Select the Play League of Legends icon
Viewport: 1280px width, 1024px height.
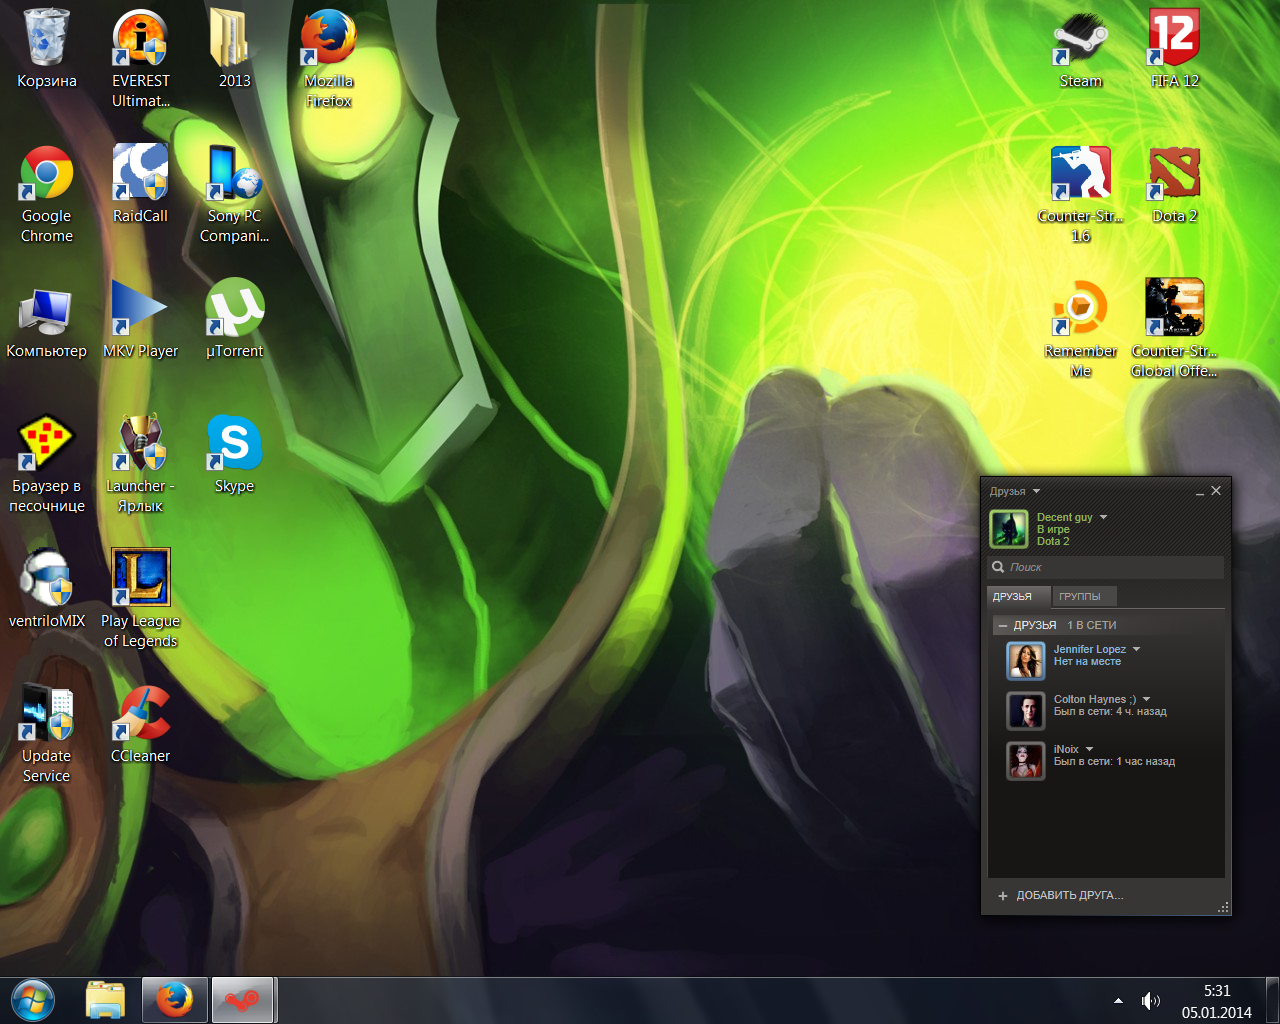pos(141,578)
